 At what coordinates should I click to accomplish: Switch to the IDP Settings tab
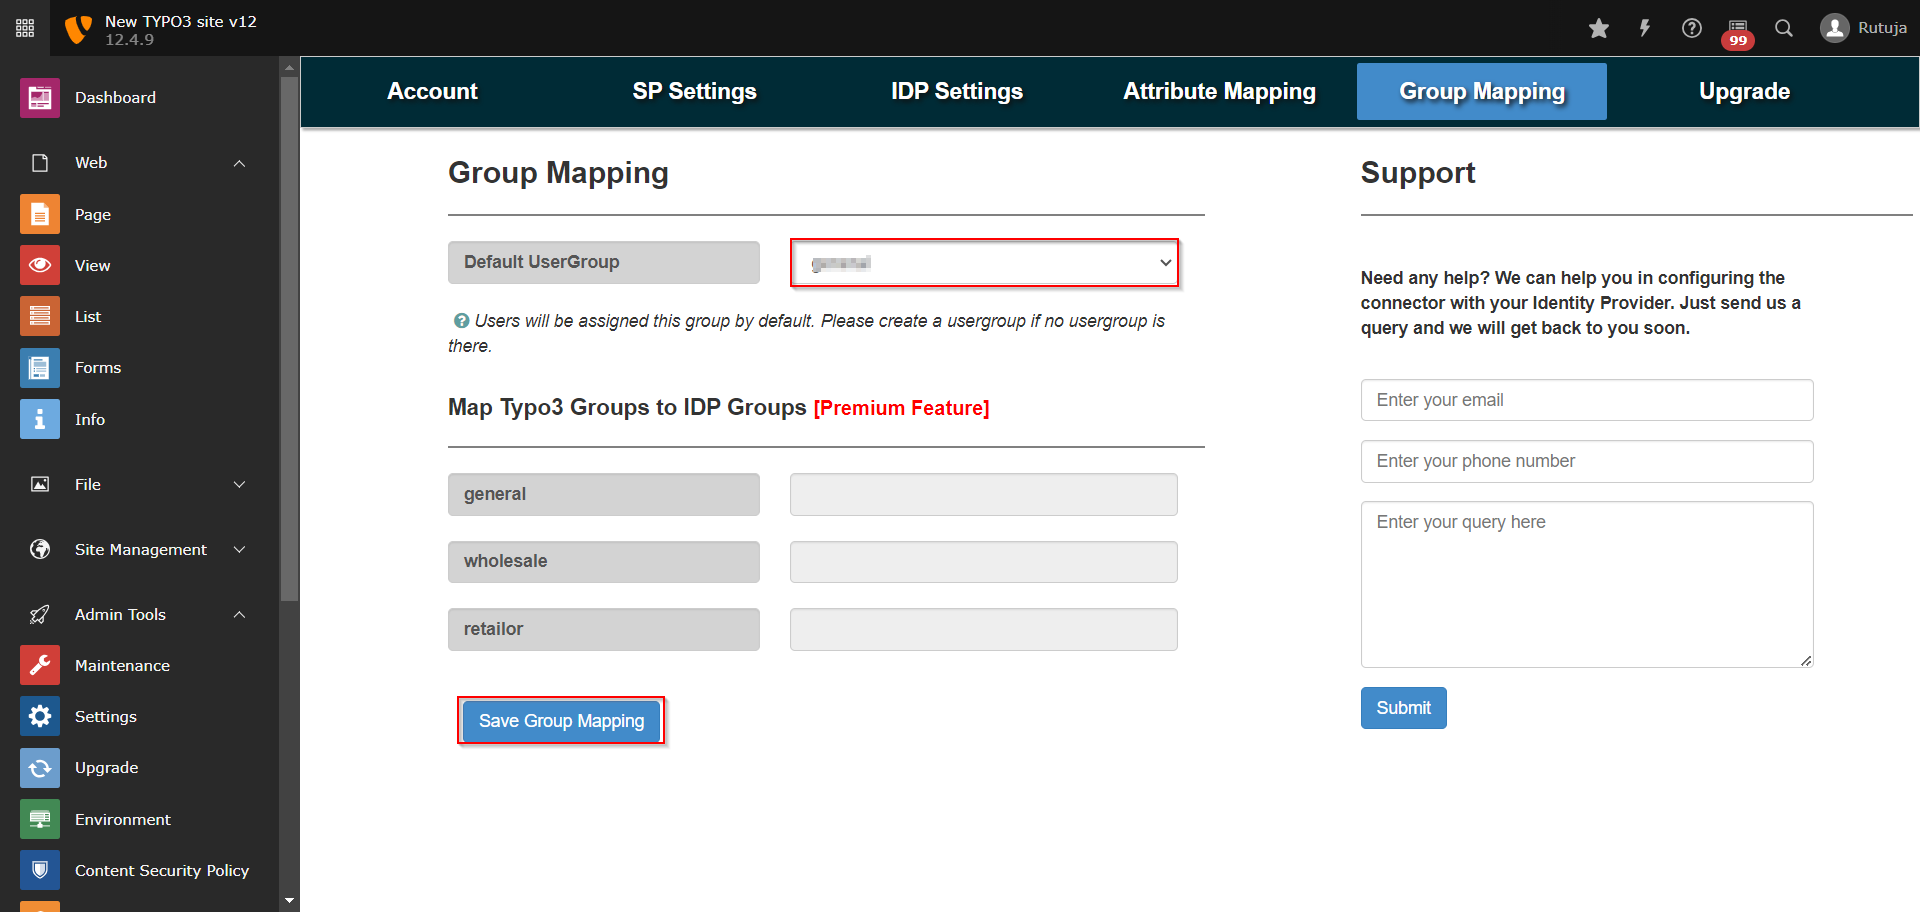pos(956,91)
